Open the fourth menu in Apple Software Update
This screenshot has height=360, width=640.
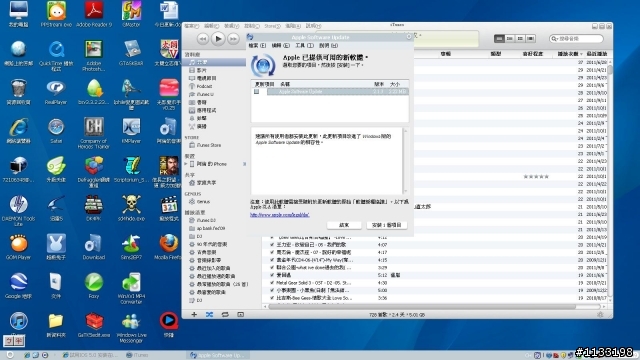click(328, 46)
